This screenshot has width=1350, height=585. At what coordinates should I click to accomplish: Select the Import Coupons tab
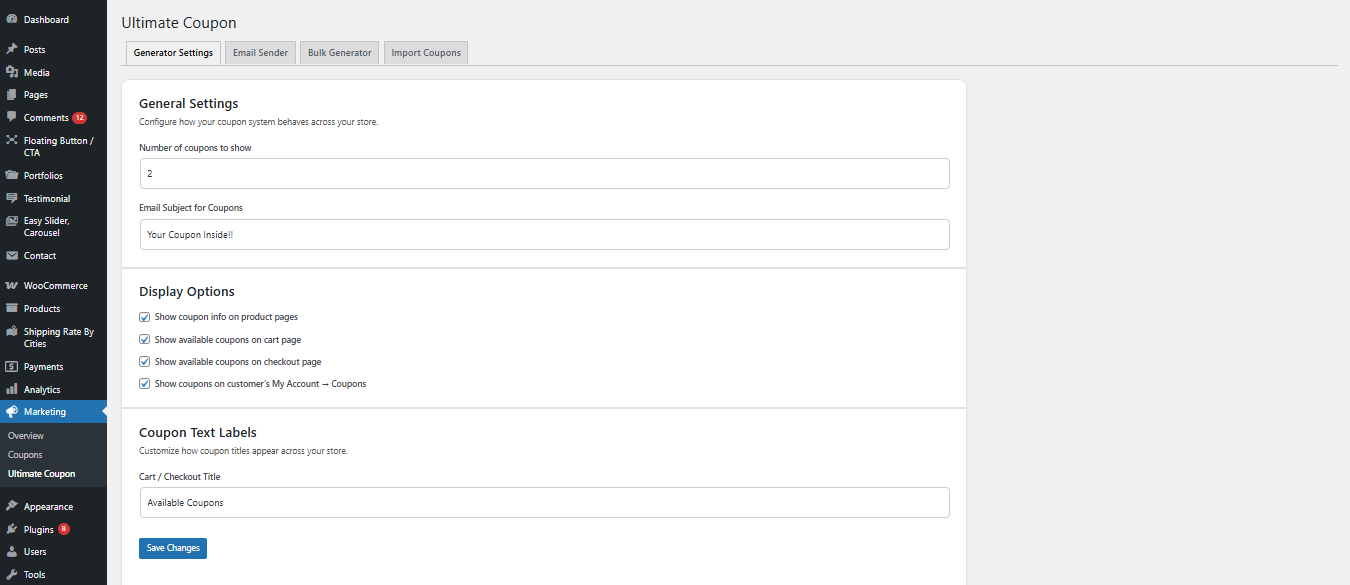click(x=426, y=53)
